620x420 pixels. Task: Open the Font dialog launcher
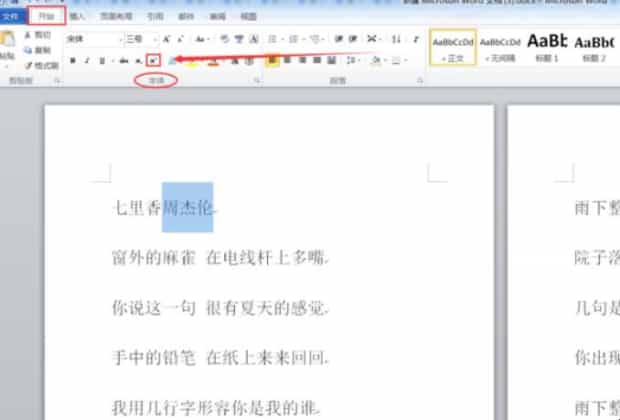[257, 81]
